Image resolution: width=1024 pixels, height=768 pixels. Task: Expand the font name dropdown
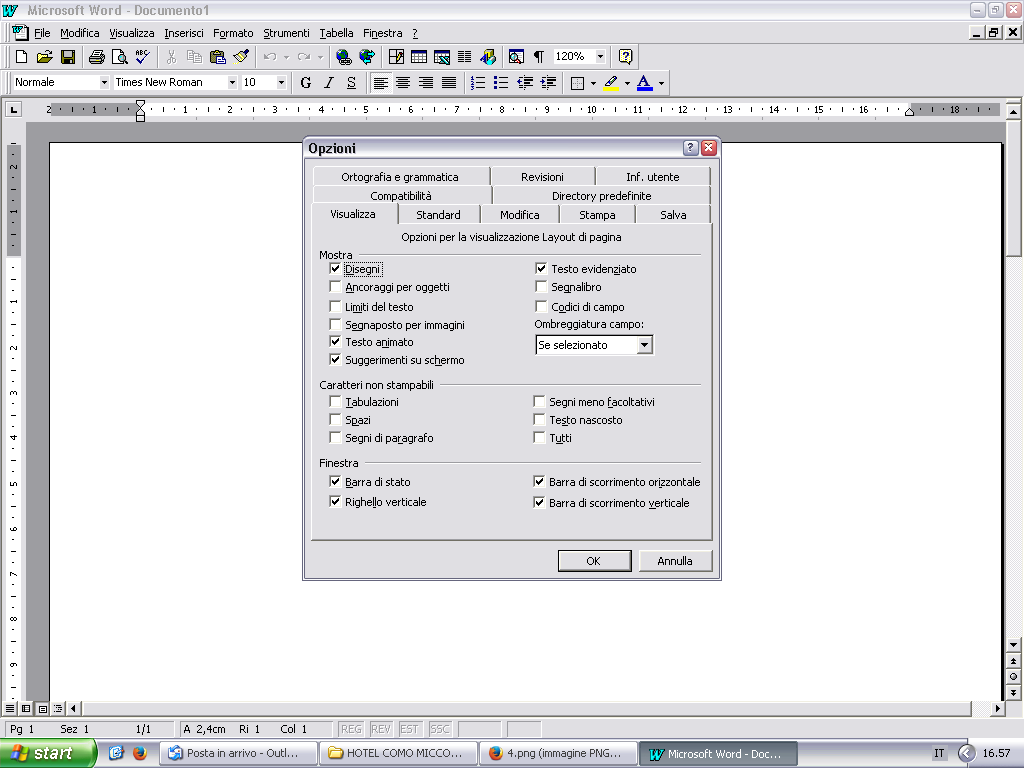(x=232, y=83)
